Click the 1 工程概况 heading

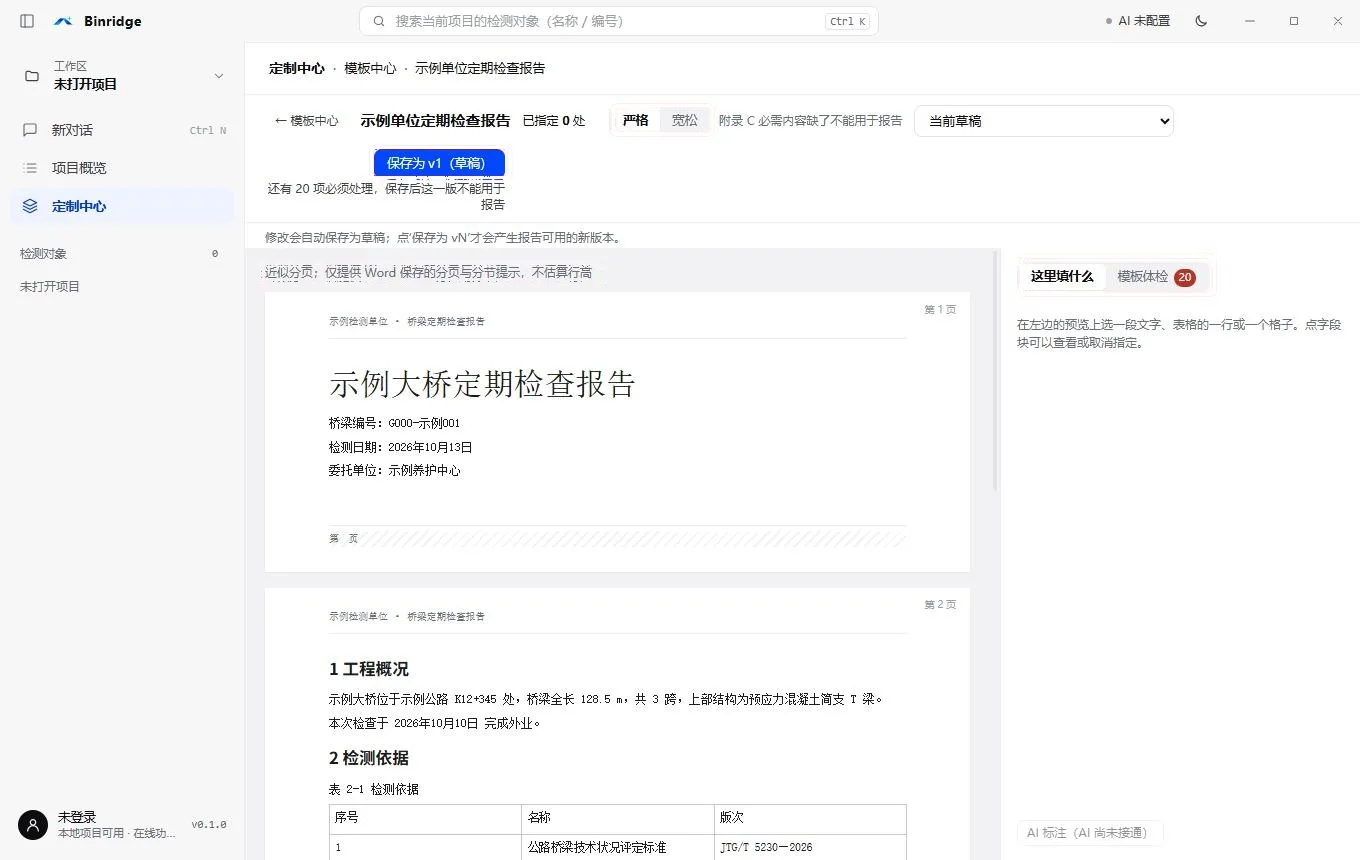coord(369,669)
